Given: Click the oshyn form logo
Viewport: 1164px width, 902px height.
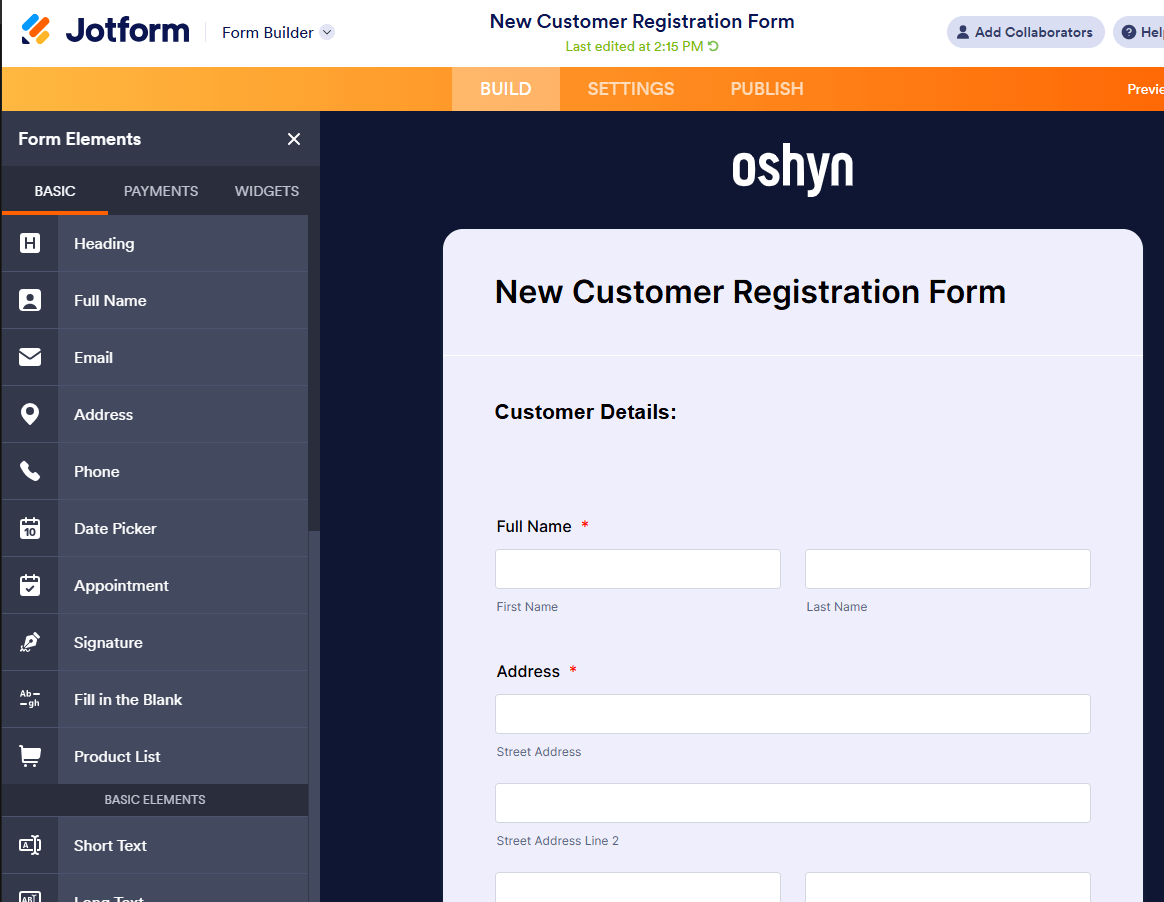Looking at the screenshot, I should coord(792,169).
